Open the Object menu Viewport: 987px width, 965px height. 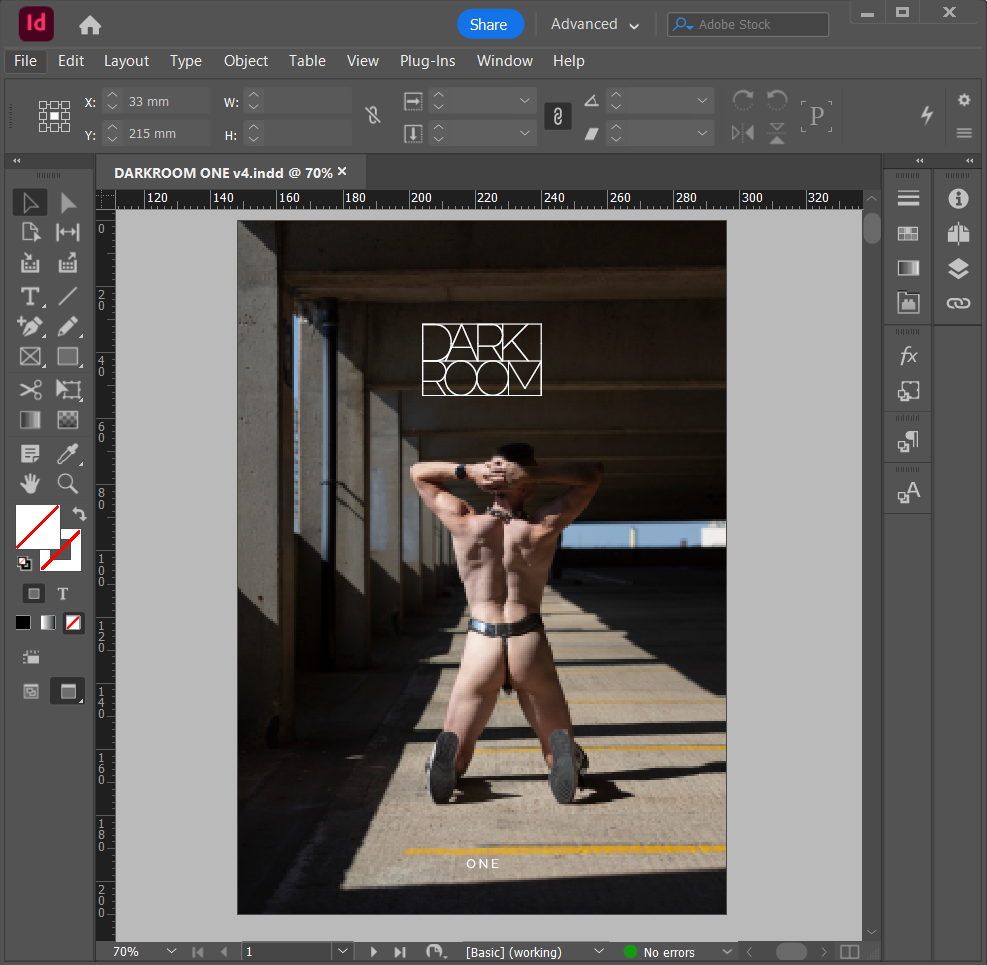pos(245,61)
